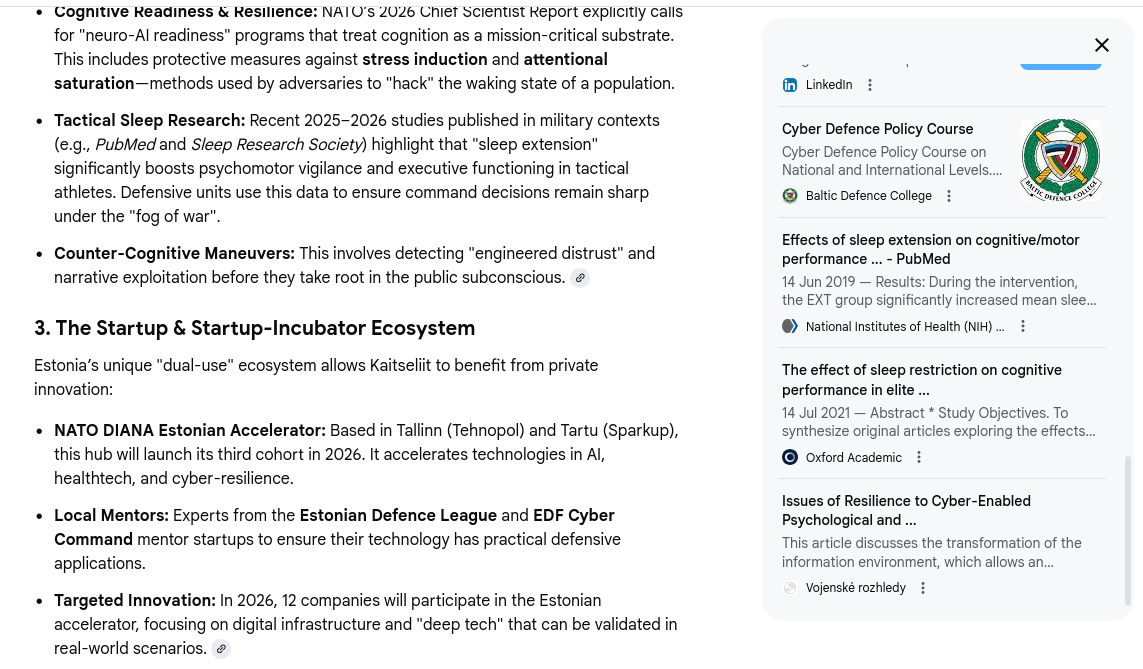Screen dimensions: 1143x669
Task: Click the three-dot menu beside Vojenské rozhledy
Action: pos(923,588)
